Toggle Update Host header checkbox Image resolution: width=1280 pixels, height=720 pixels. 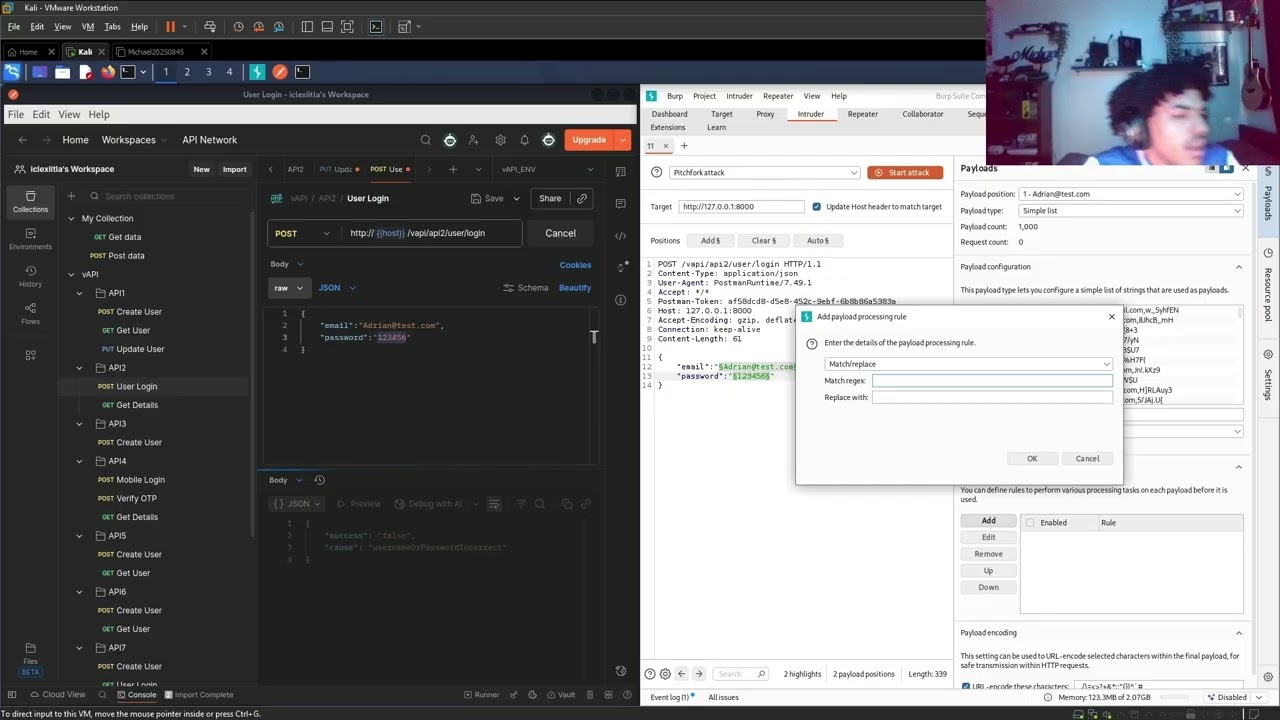(x=816, y=207)
